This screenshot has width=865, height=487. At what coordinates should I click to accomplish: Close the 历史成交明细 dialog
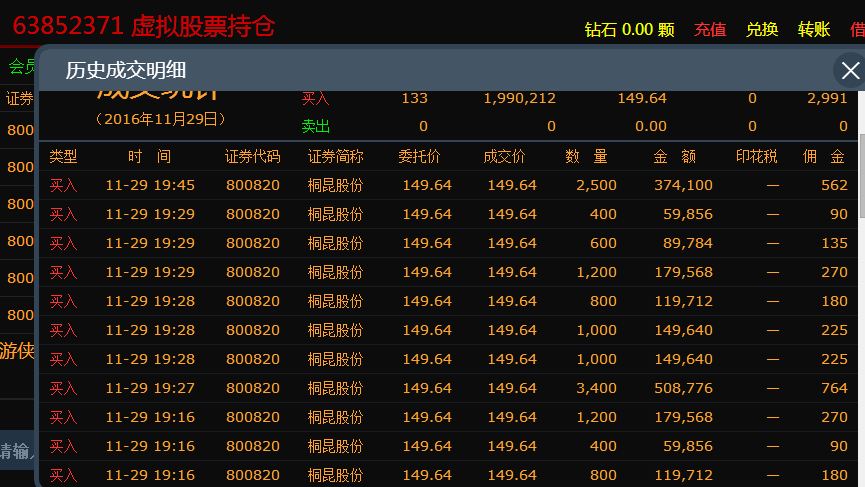[x=850, y=71]
